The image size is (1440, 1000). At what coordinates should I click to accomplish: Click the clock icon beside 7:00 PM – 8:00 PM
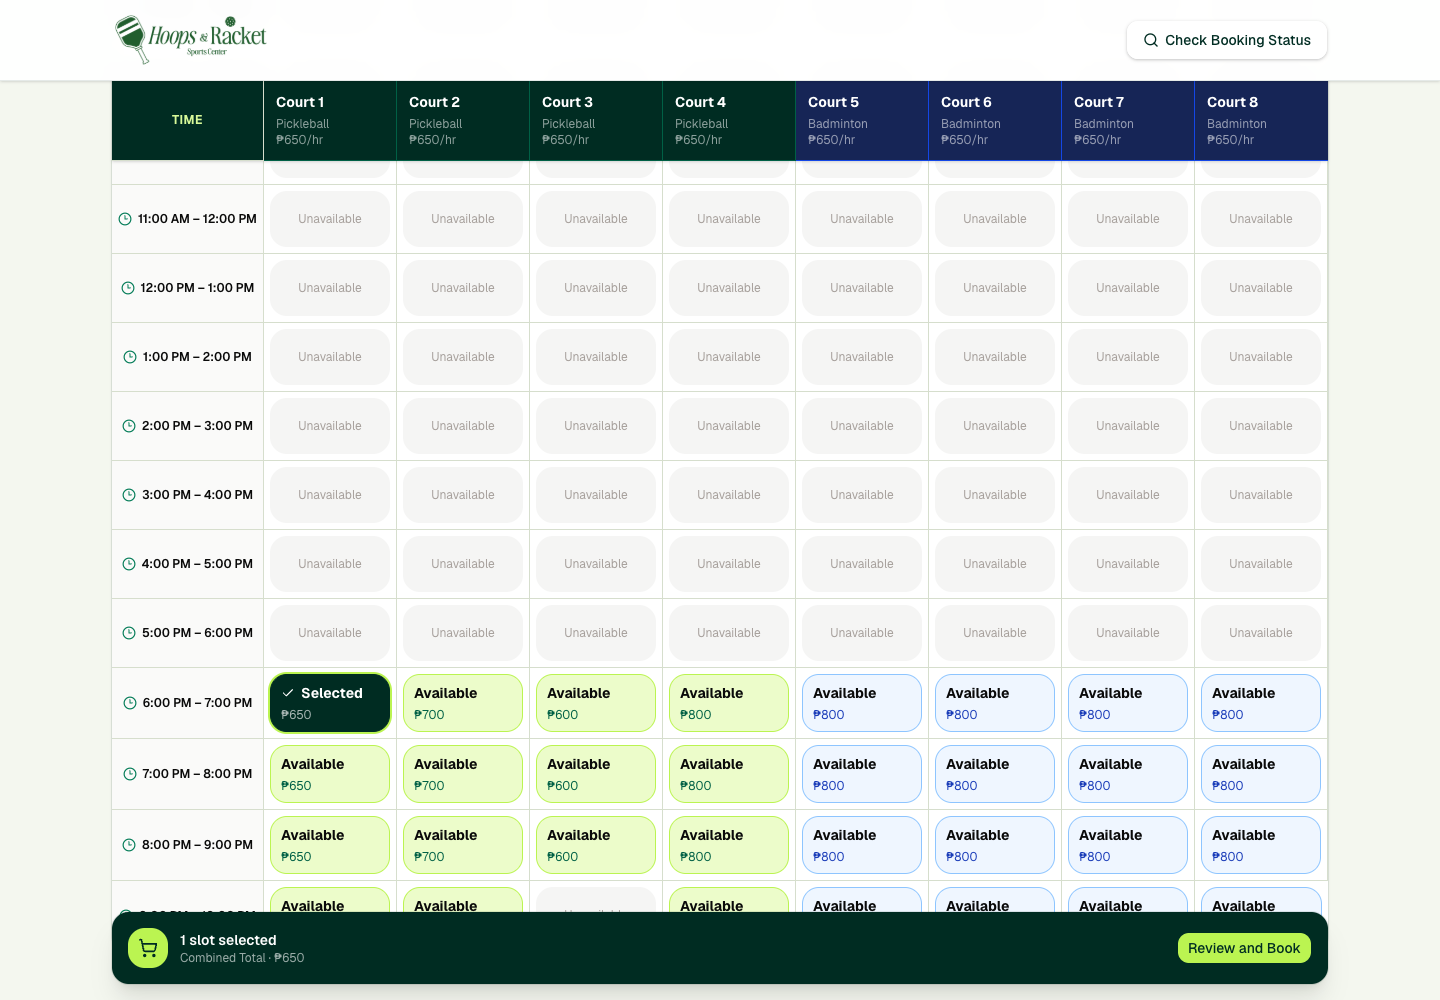(130, 774)
